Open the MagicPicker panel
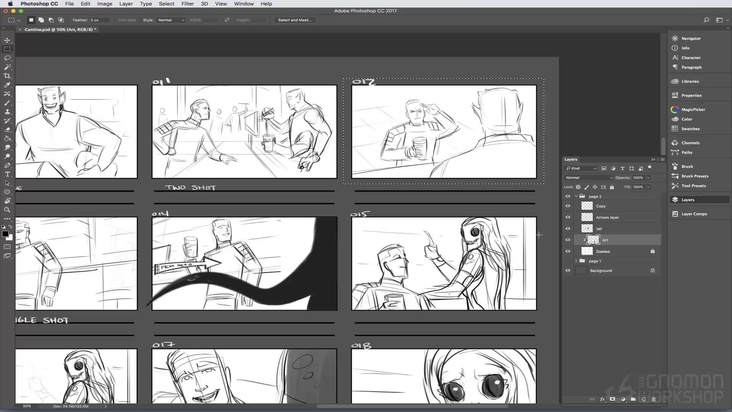 [x=688, y=110]
